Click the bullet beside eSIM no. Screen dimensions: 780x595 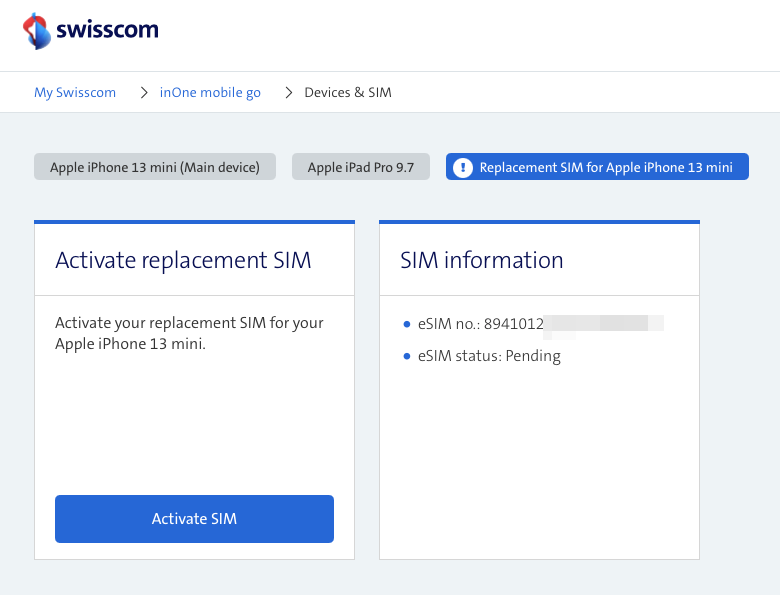(x=407, y=324)
